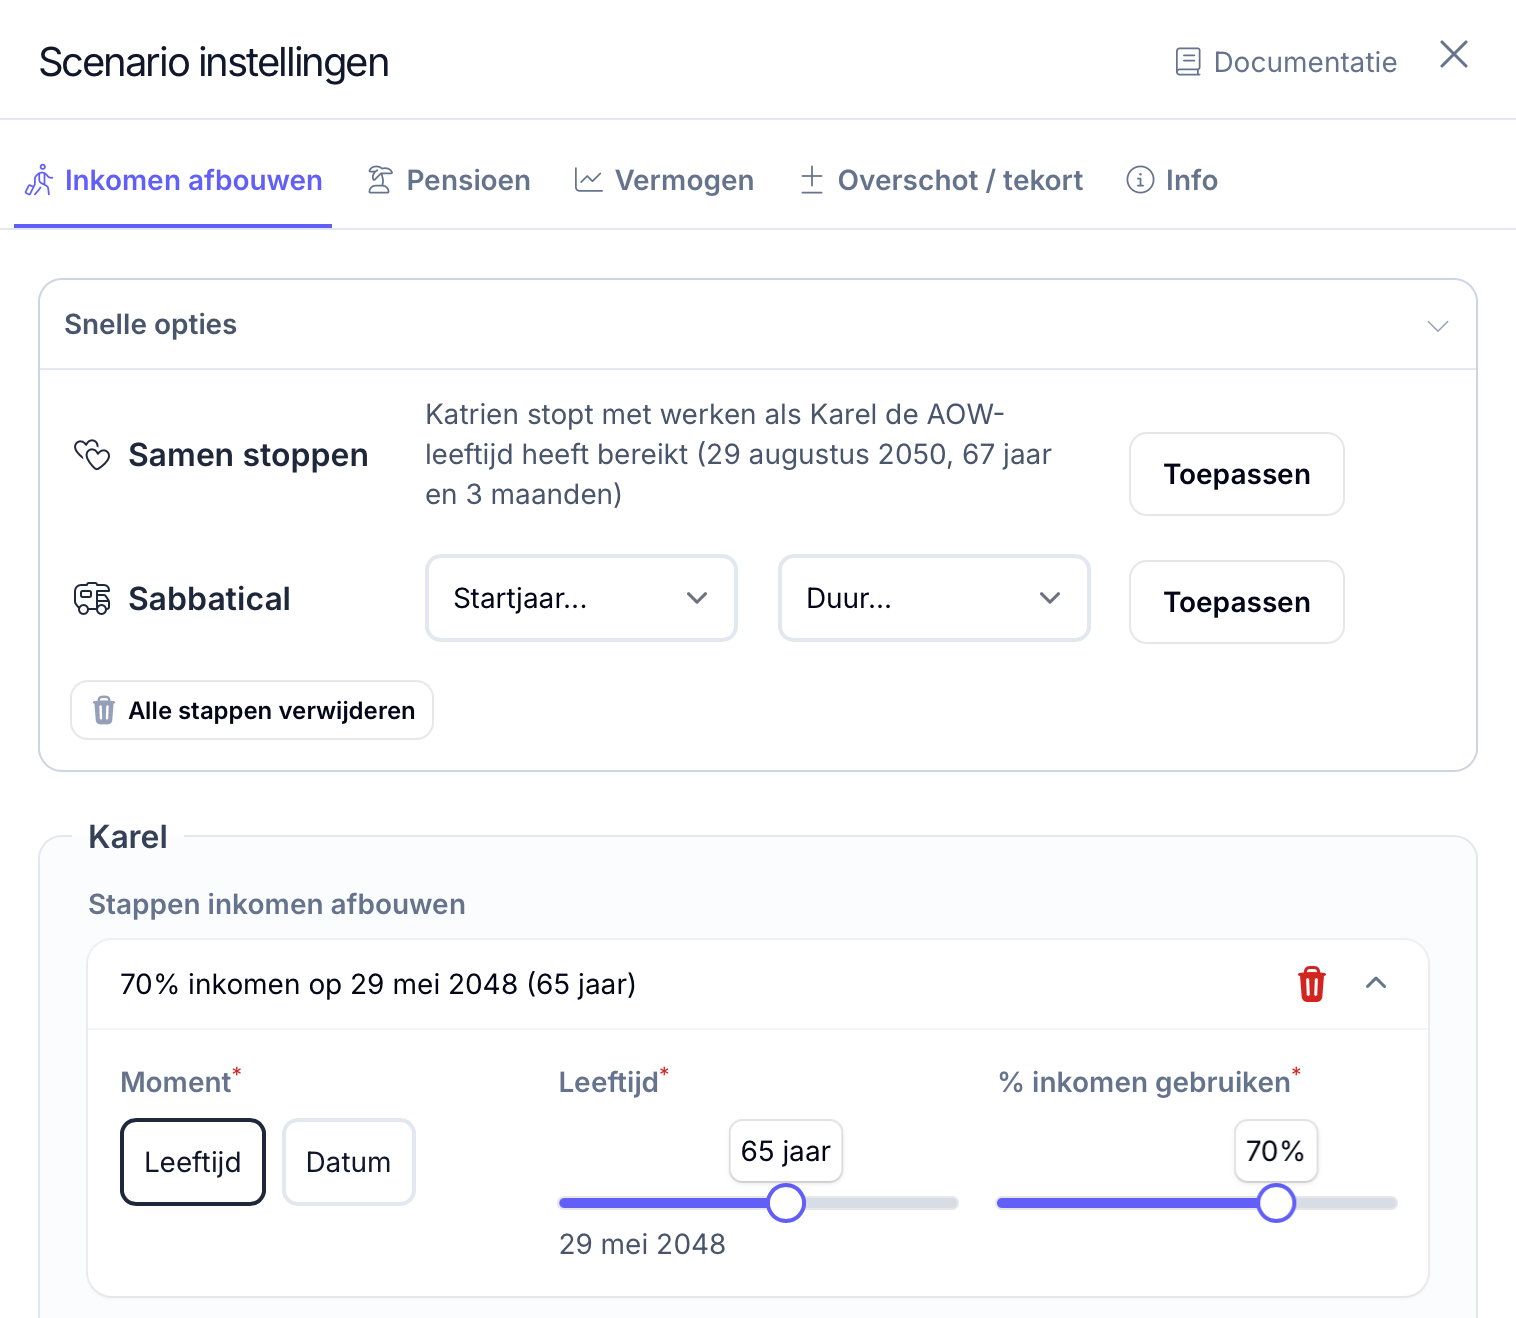Click the Karel section heading
The image size is (1516, 1318).
coord(128,837)
